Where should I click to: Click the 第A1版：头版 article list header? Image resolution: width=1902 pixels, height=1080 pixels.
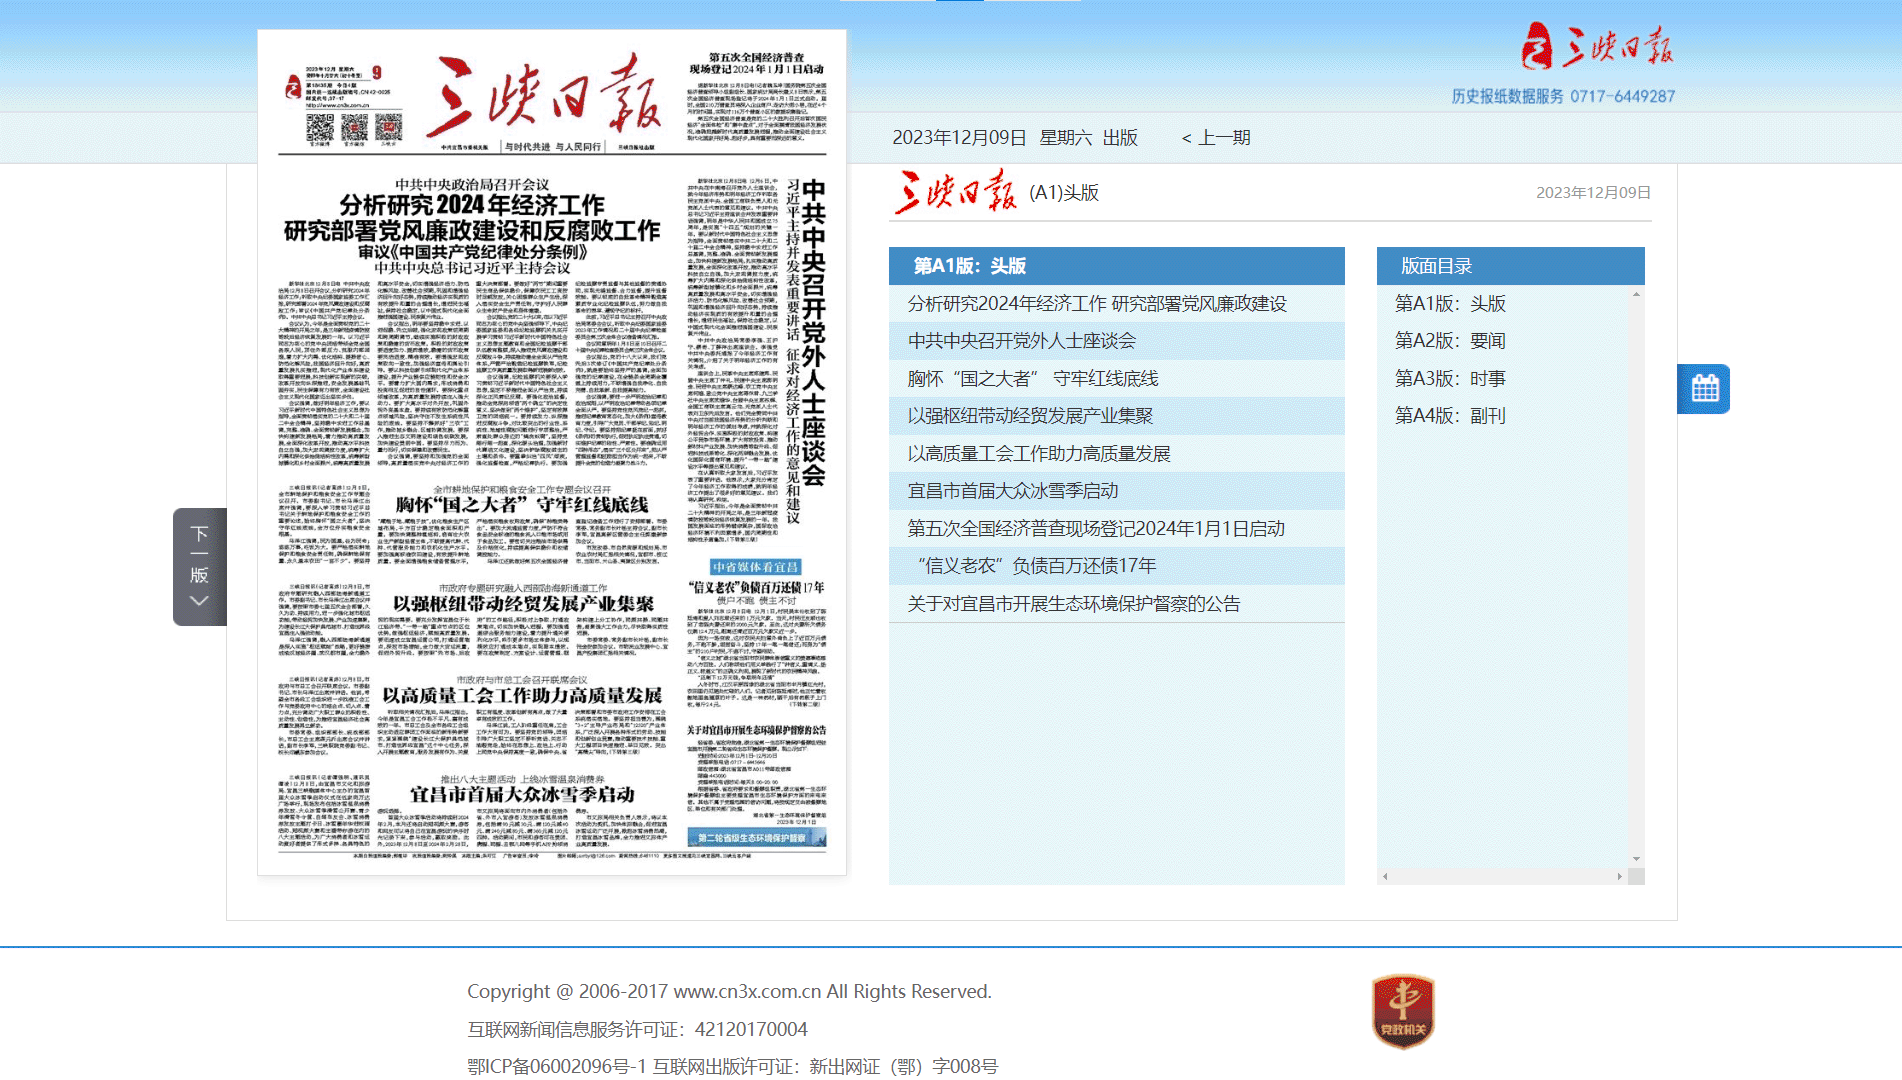click(1117, 266)
